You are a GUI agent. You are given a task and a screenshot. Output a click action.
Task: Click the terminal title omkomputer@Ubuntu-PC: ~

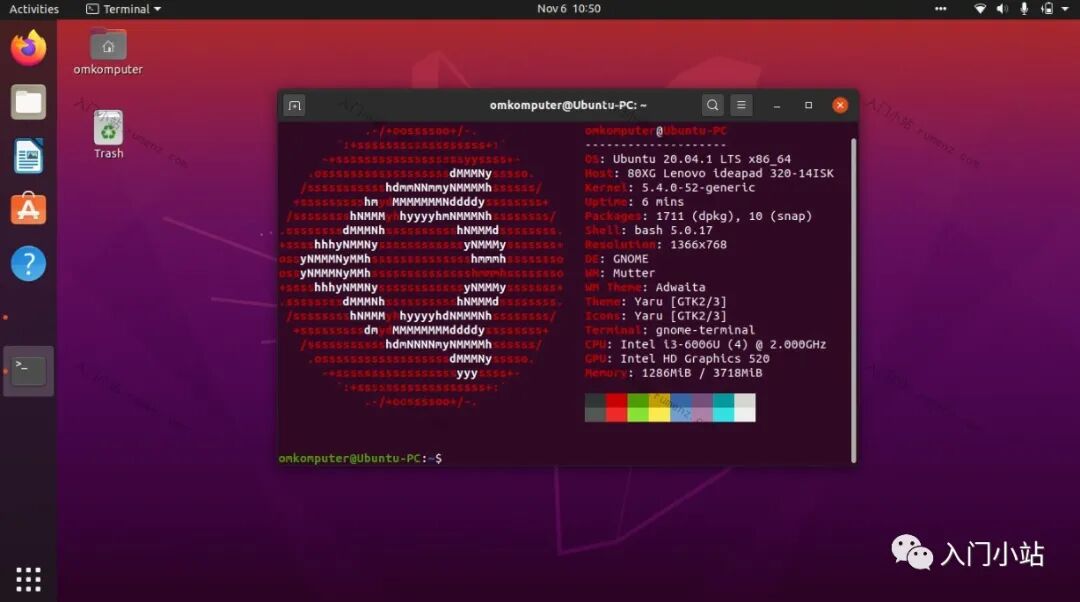(x=568, y=105)
